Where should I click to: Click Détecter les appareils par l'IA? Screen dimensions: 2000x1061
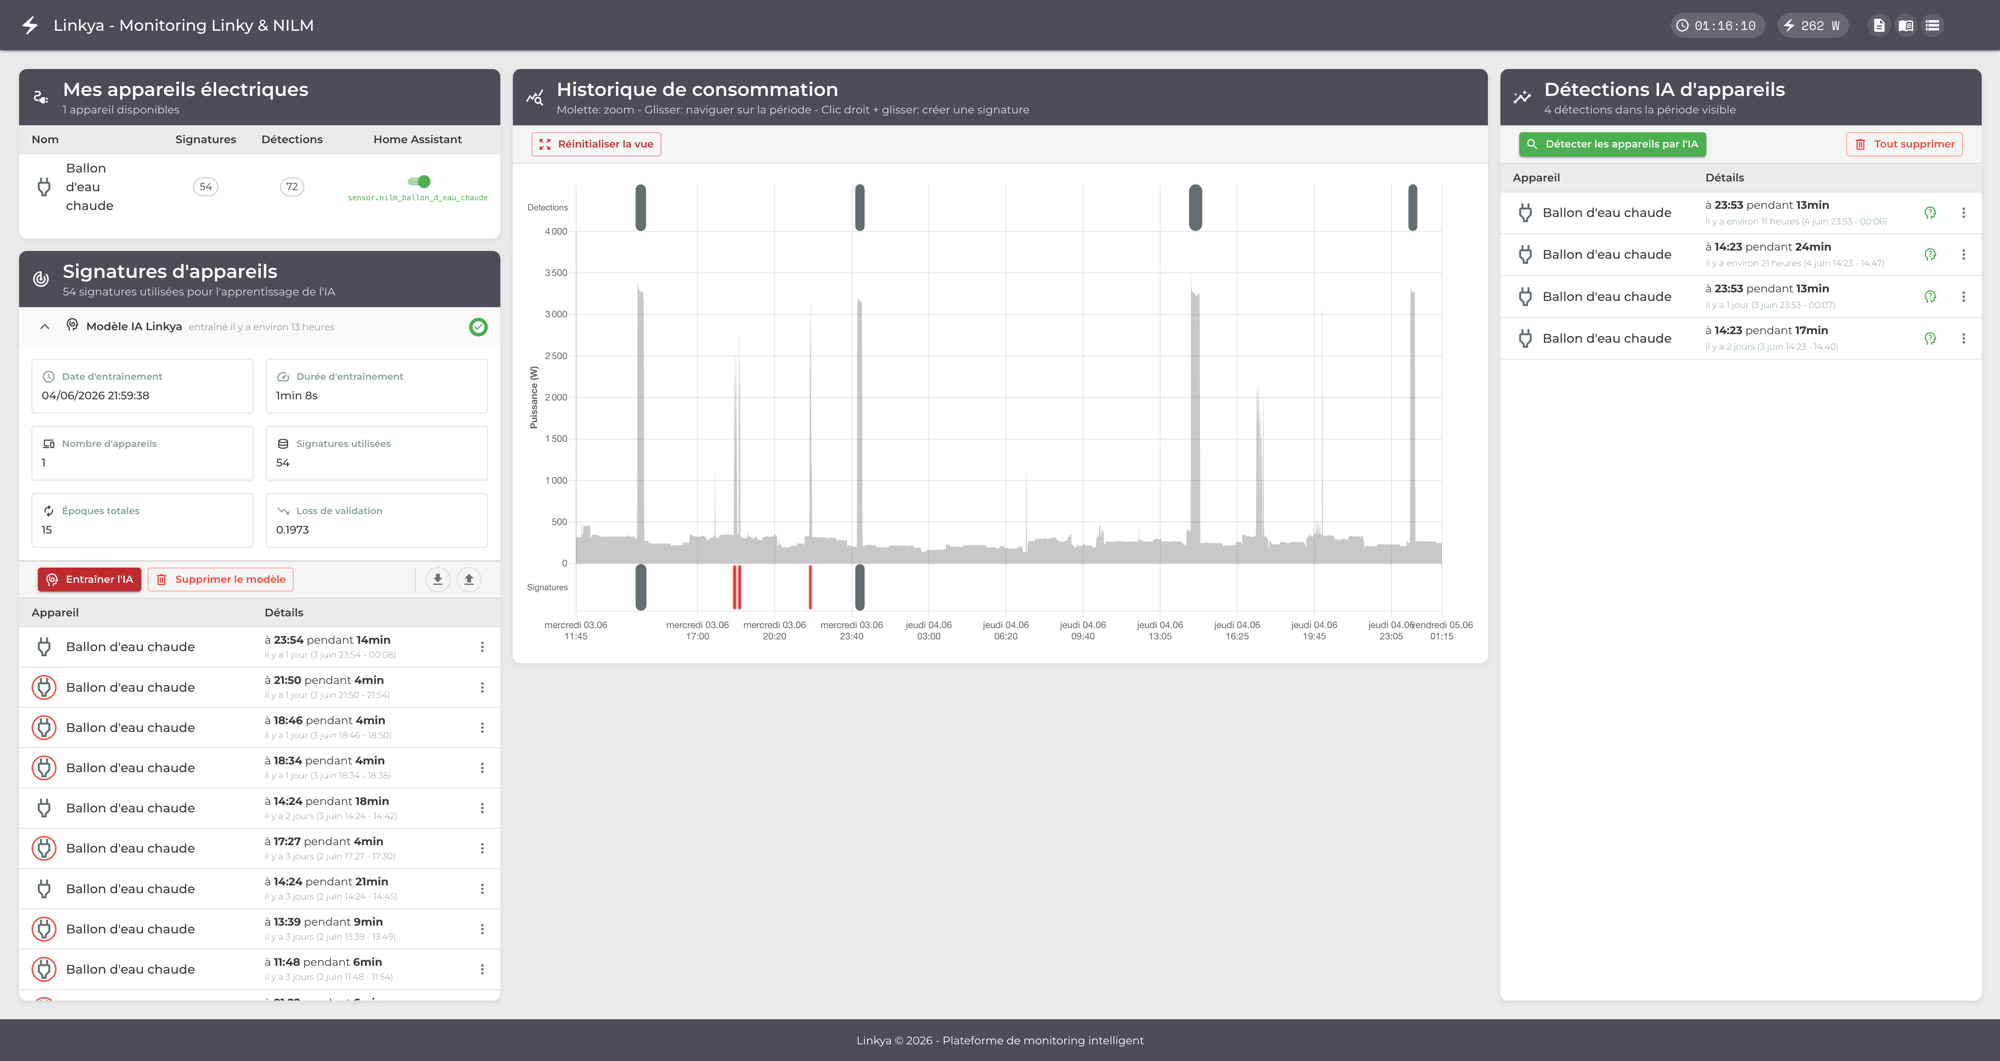pos(1612,144)
